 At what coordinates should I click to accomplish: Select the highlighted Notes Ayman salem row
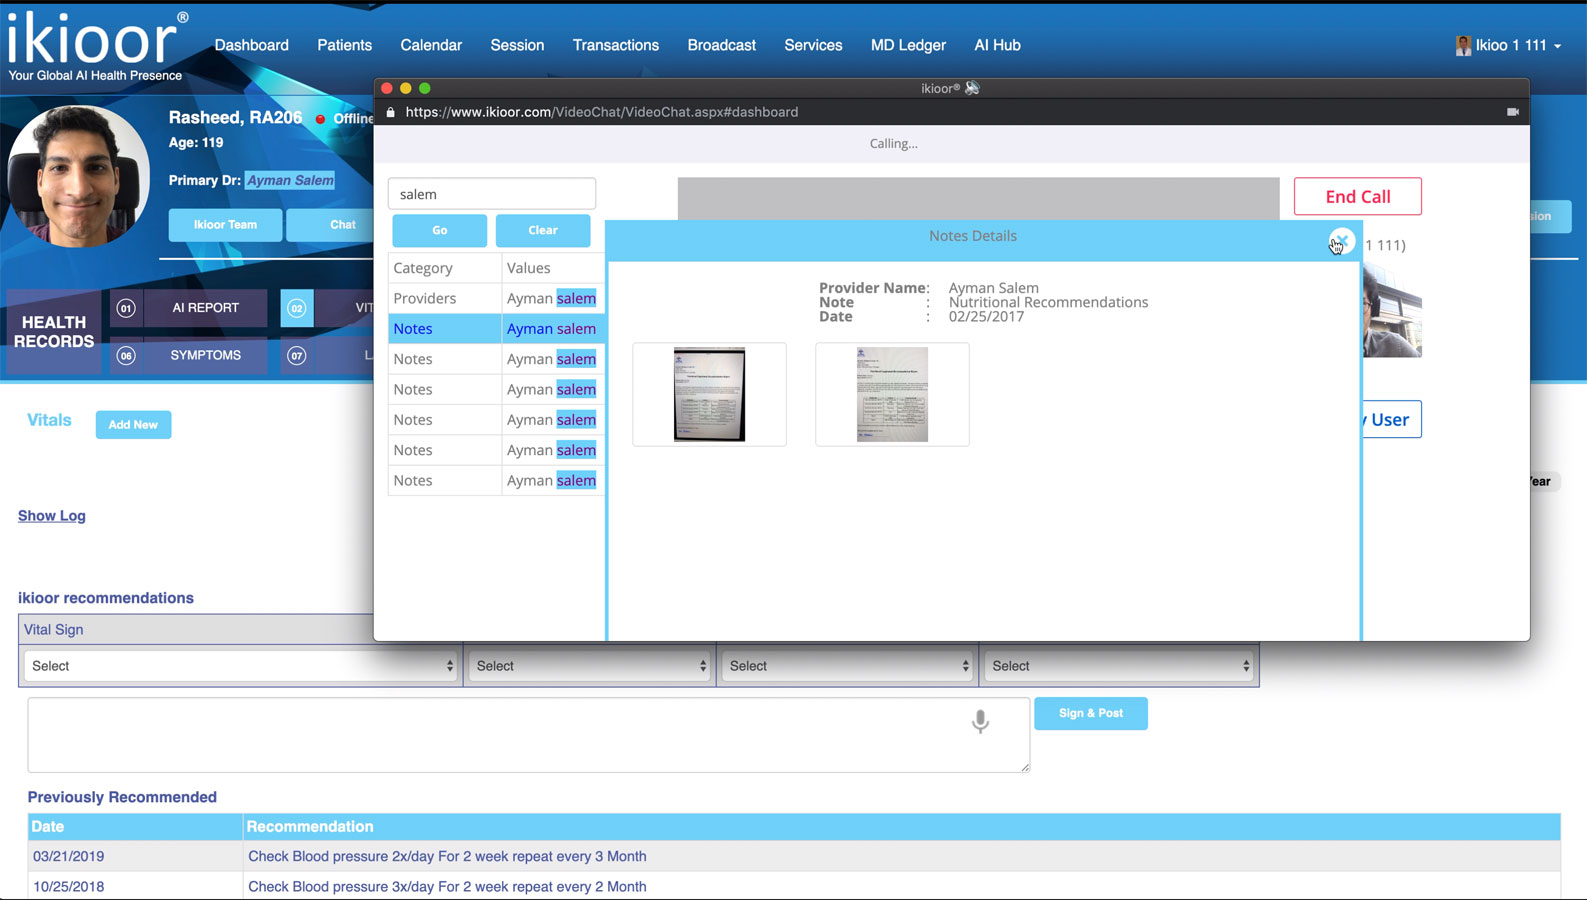[x=496, y=328]
